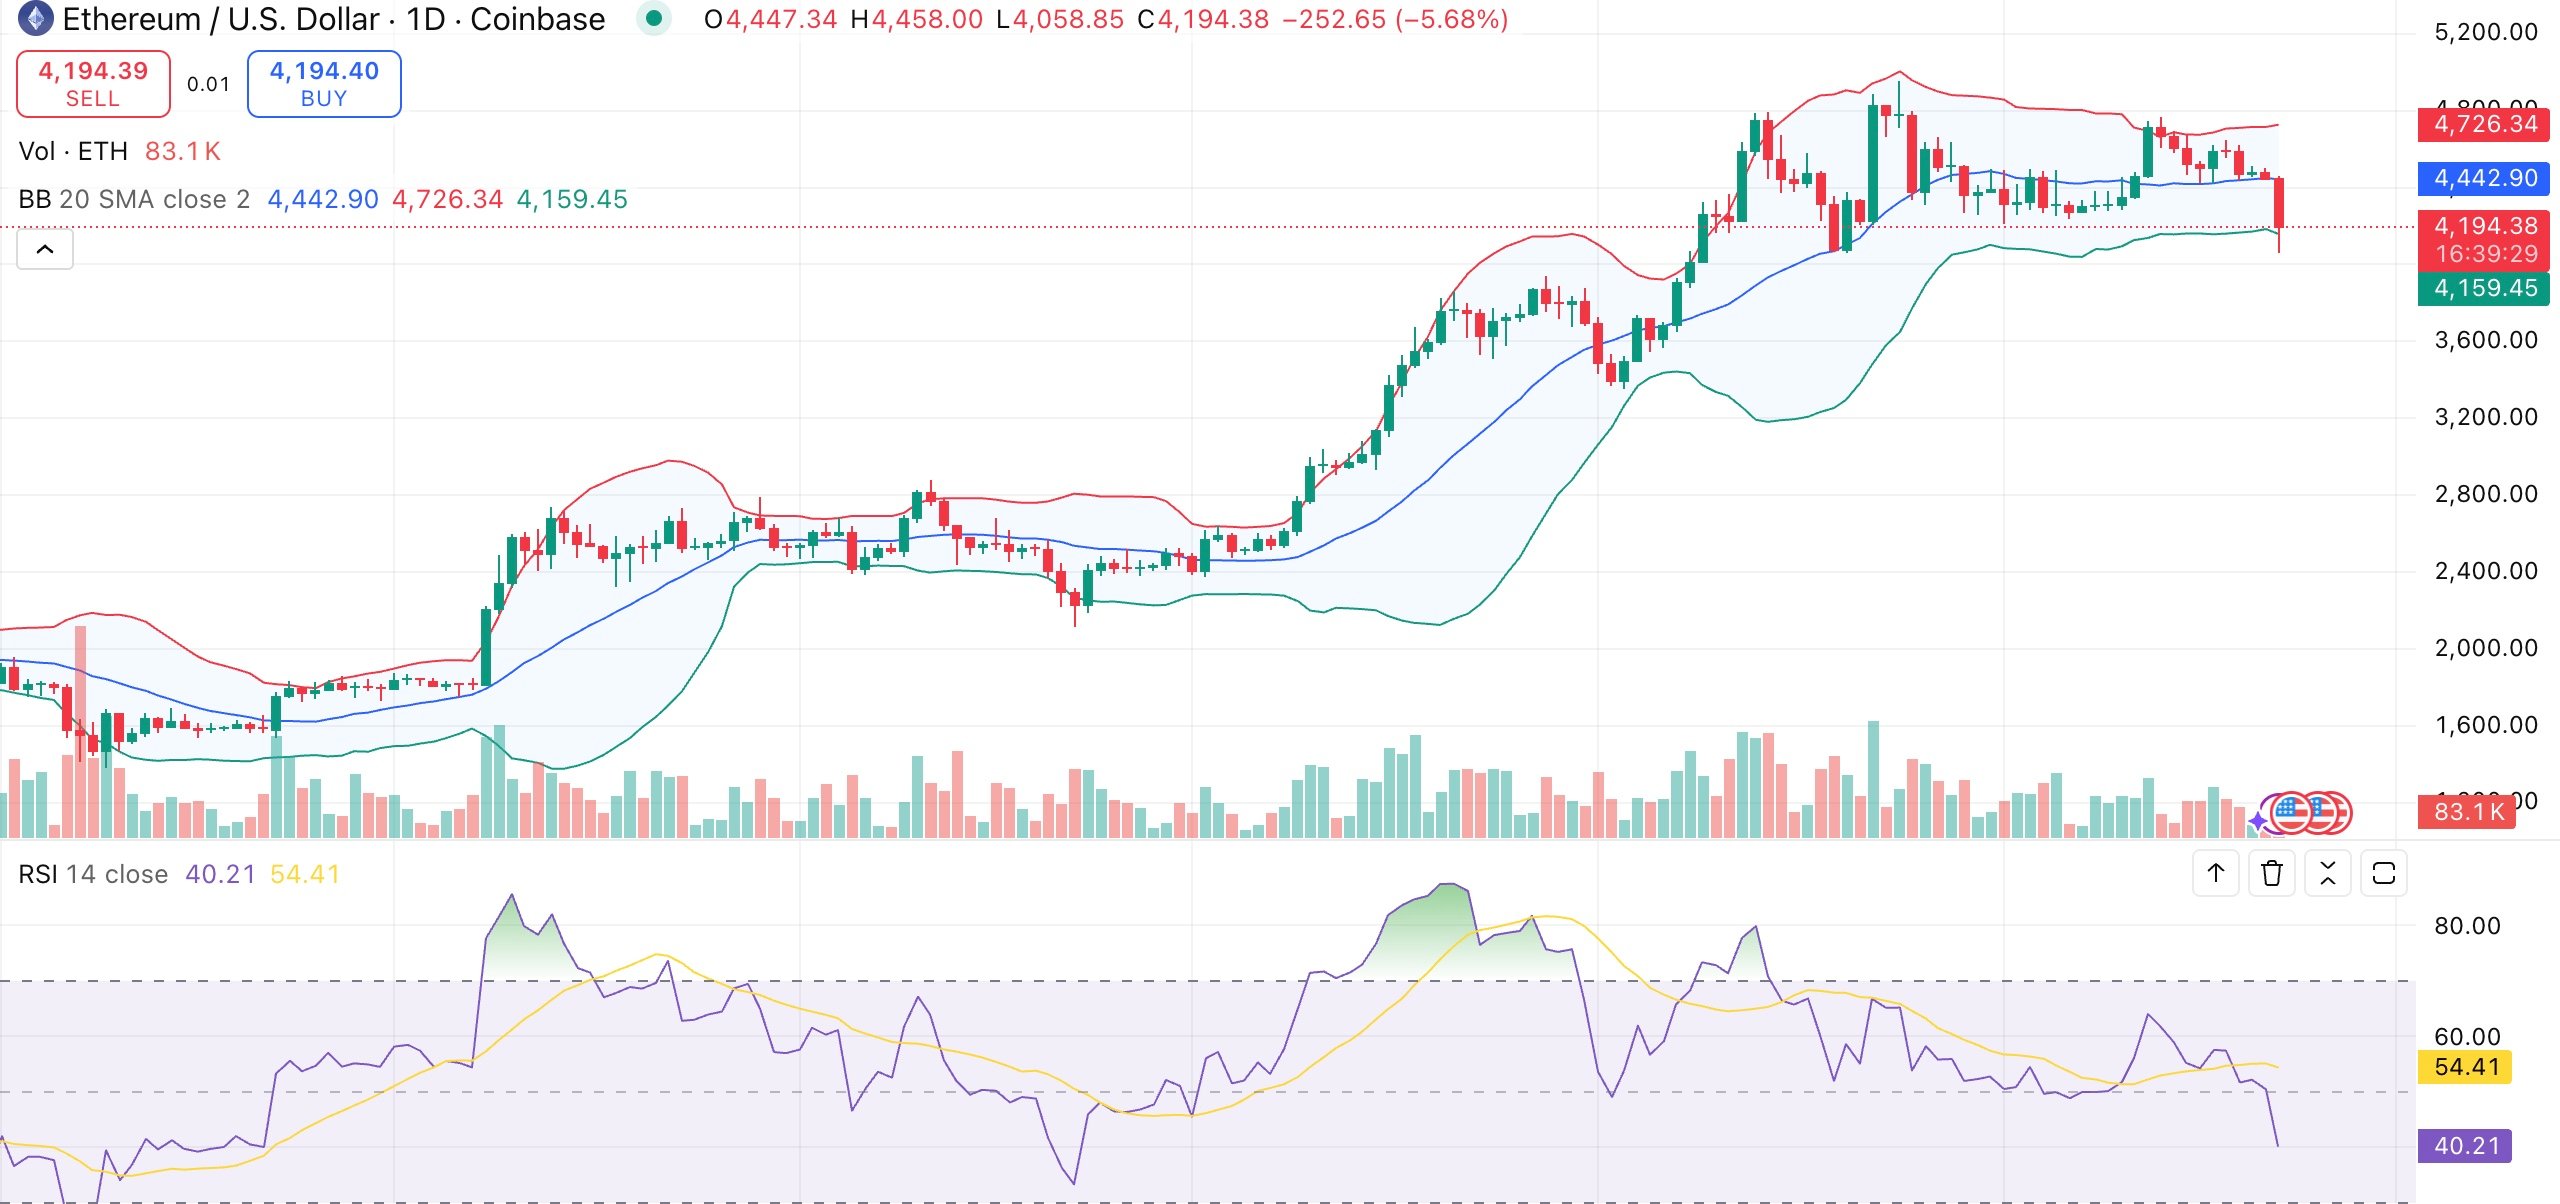The image size is (2560, 1204).
Task: Delete the RSI indicator using trash icon
Action: pos(2272,873)
